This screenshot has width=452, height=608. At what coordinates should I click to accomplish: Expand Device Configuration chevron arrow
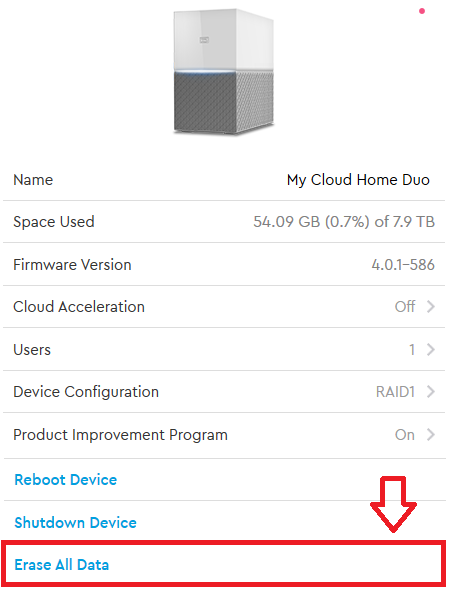pyautogui.click(x=430, y=392)
